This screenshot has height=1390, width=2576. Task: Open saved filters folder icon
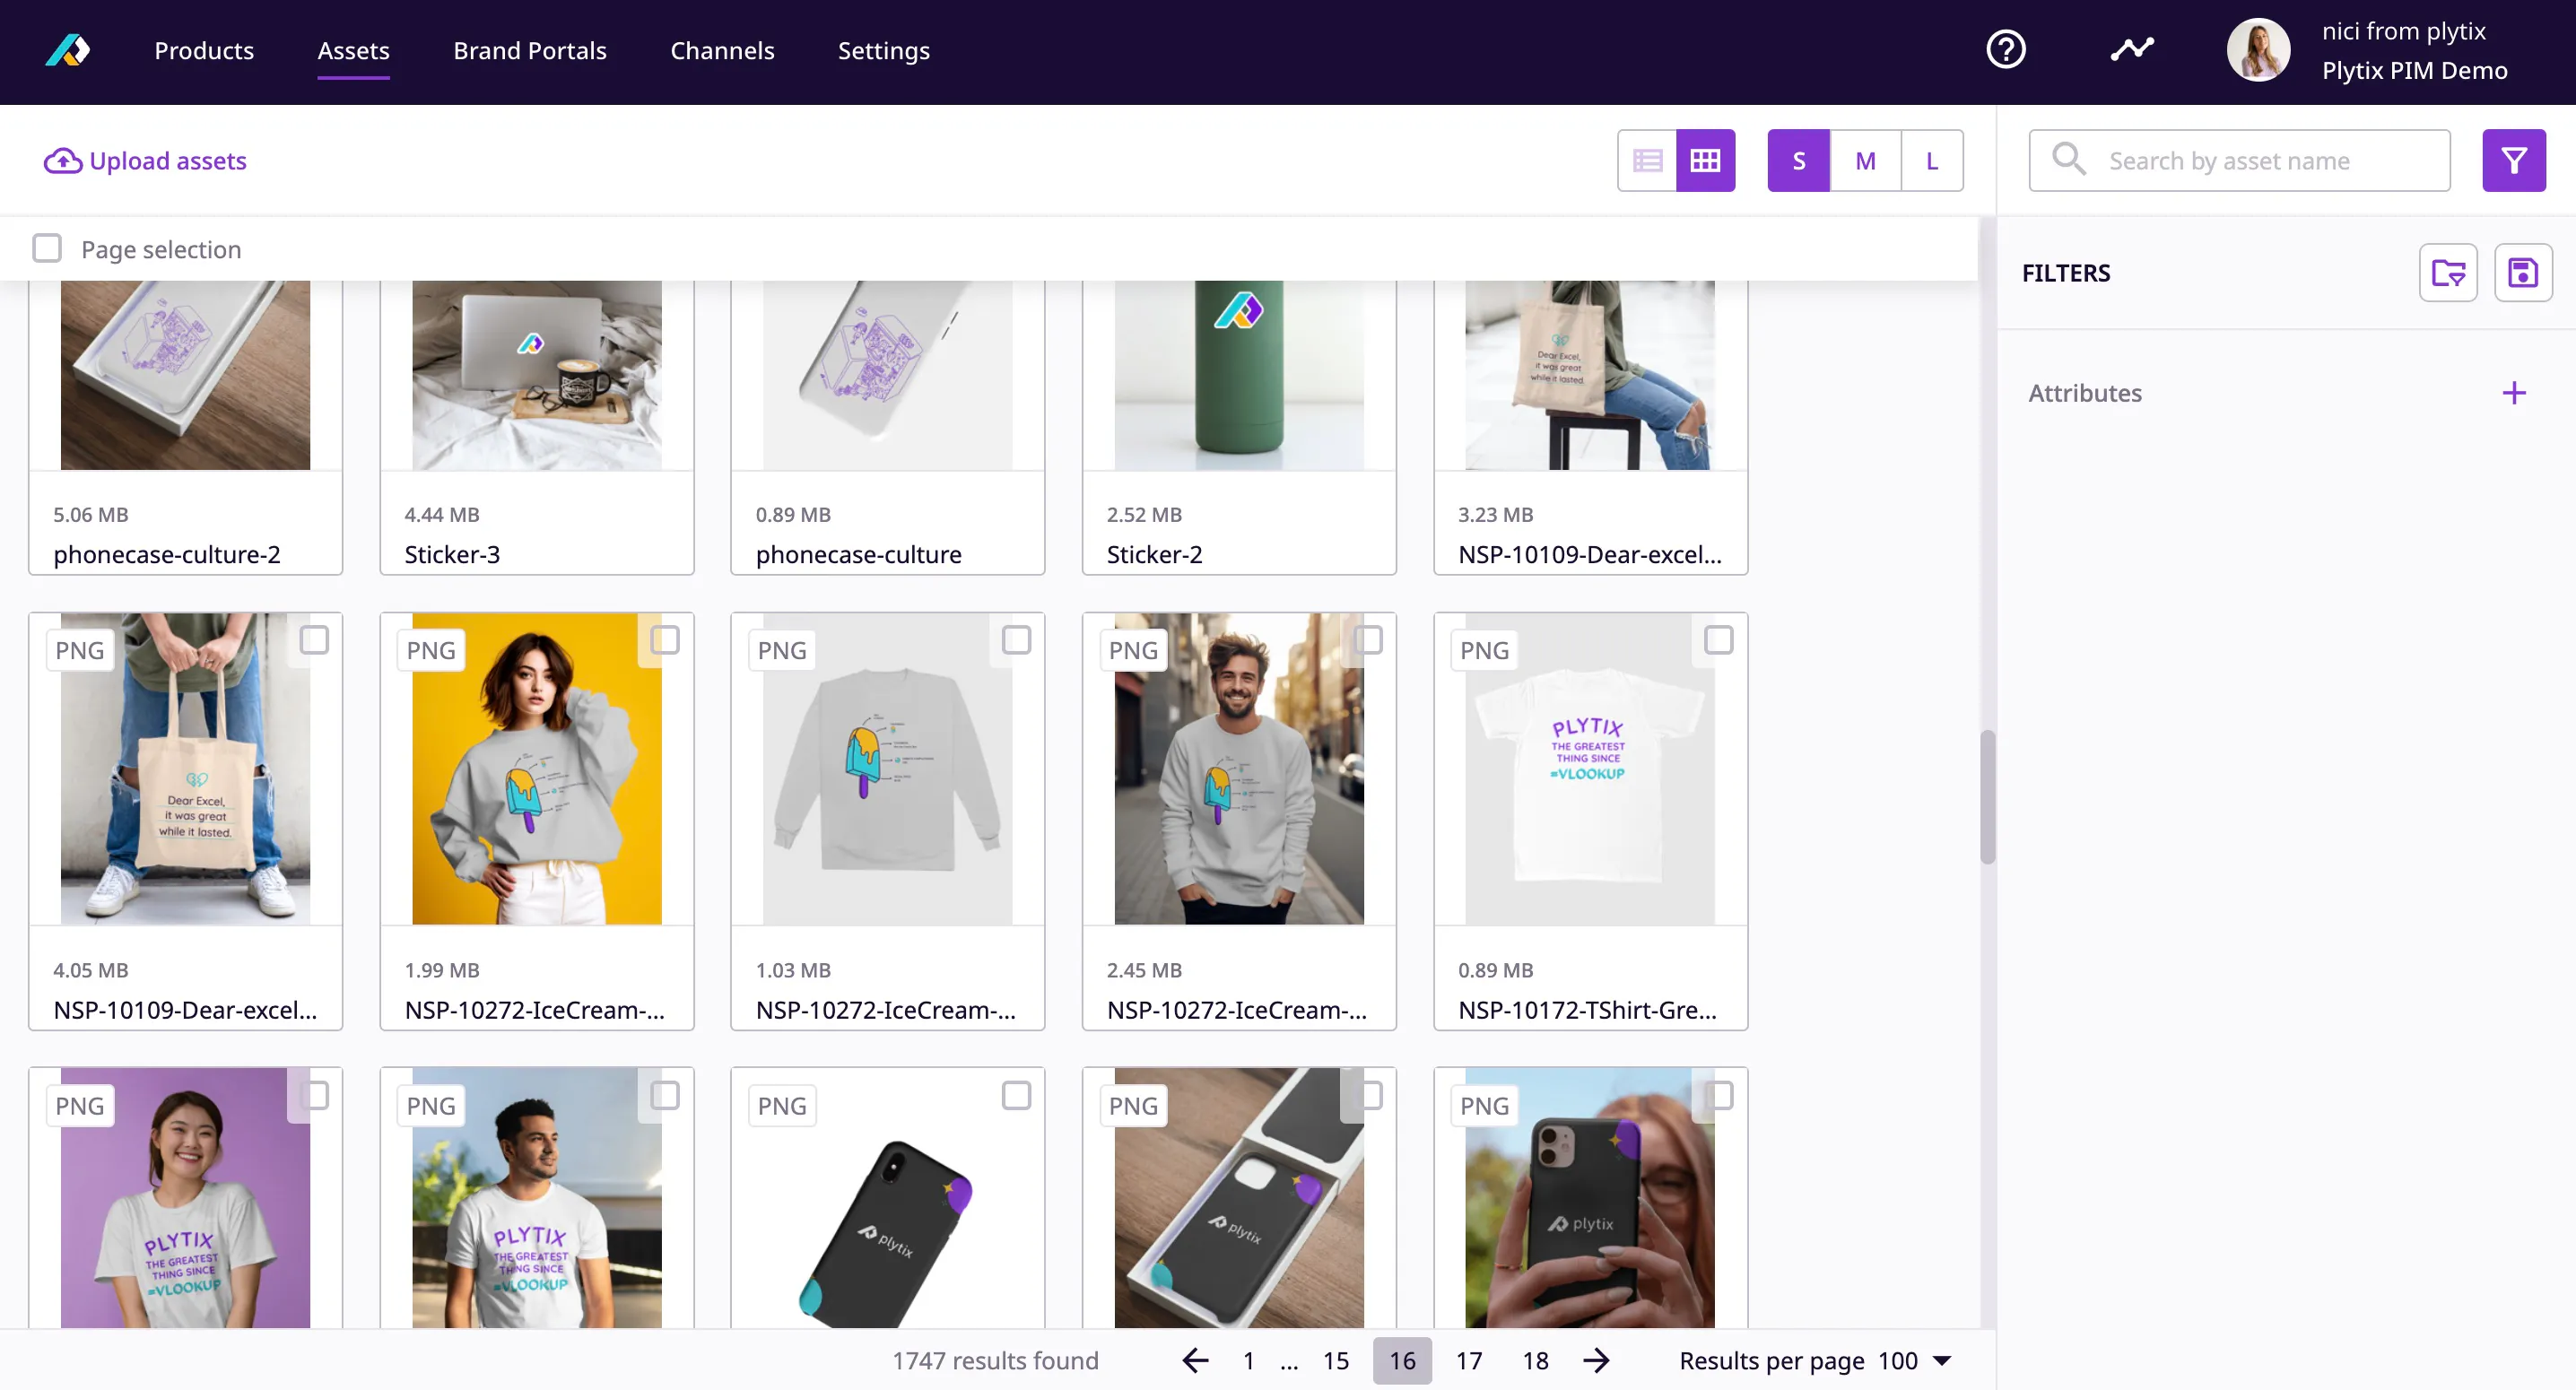(x=2447, y=272)
